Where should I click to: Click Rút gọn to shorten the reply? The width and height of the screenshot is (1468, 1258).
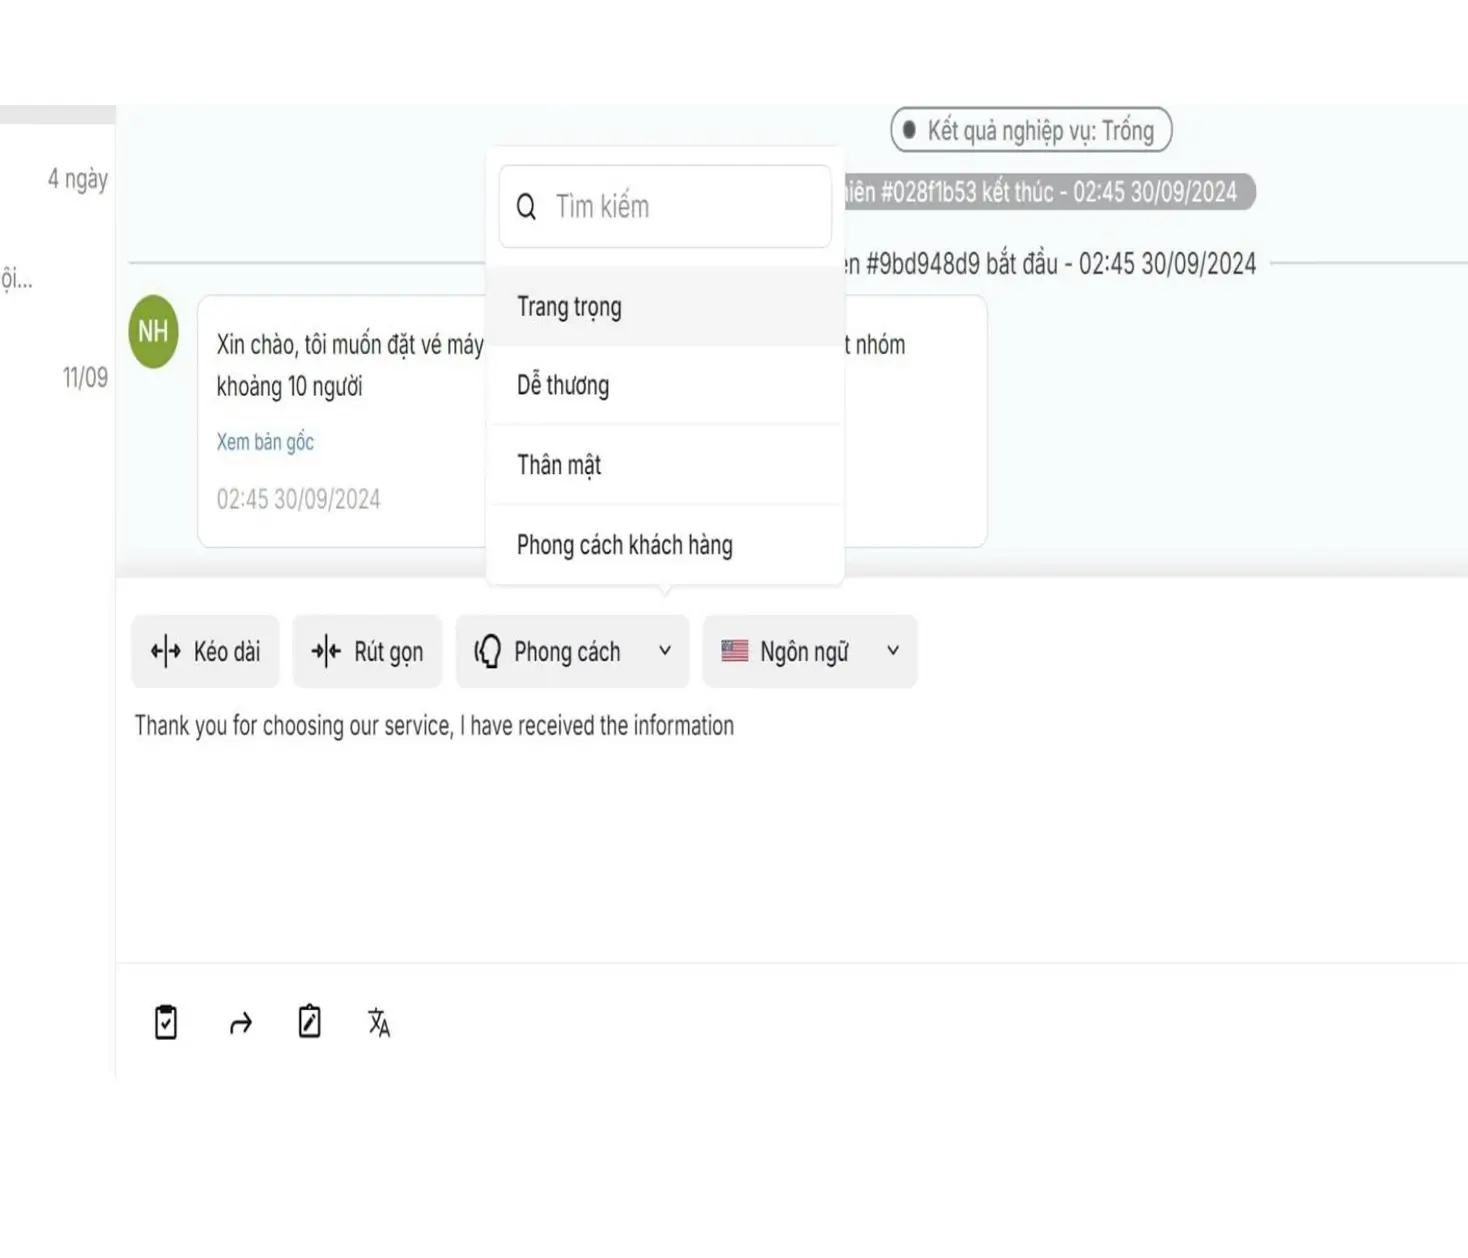coord(367,652)
